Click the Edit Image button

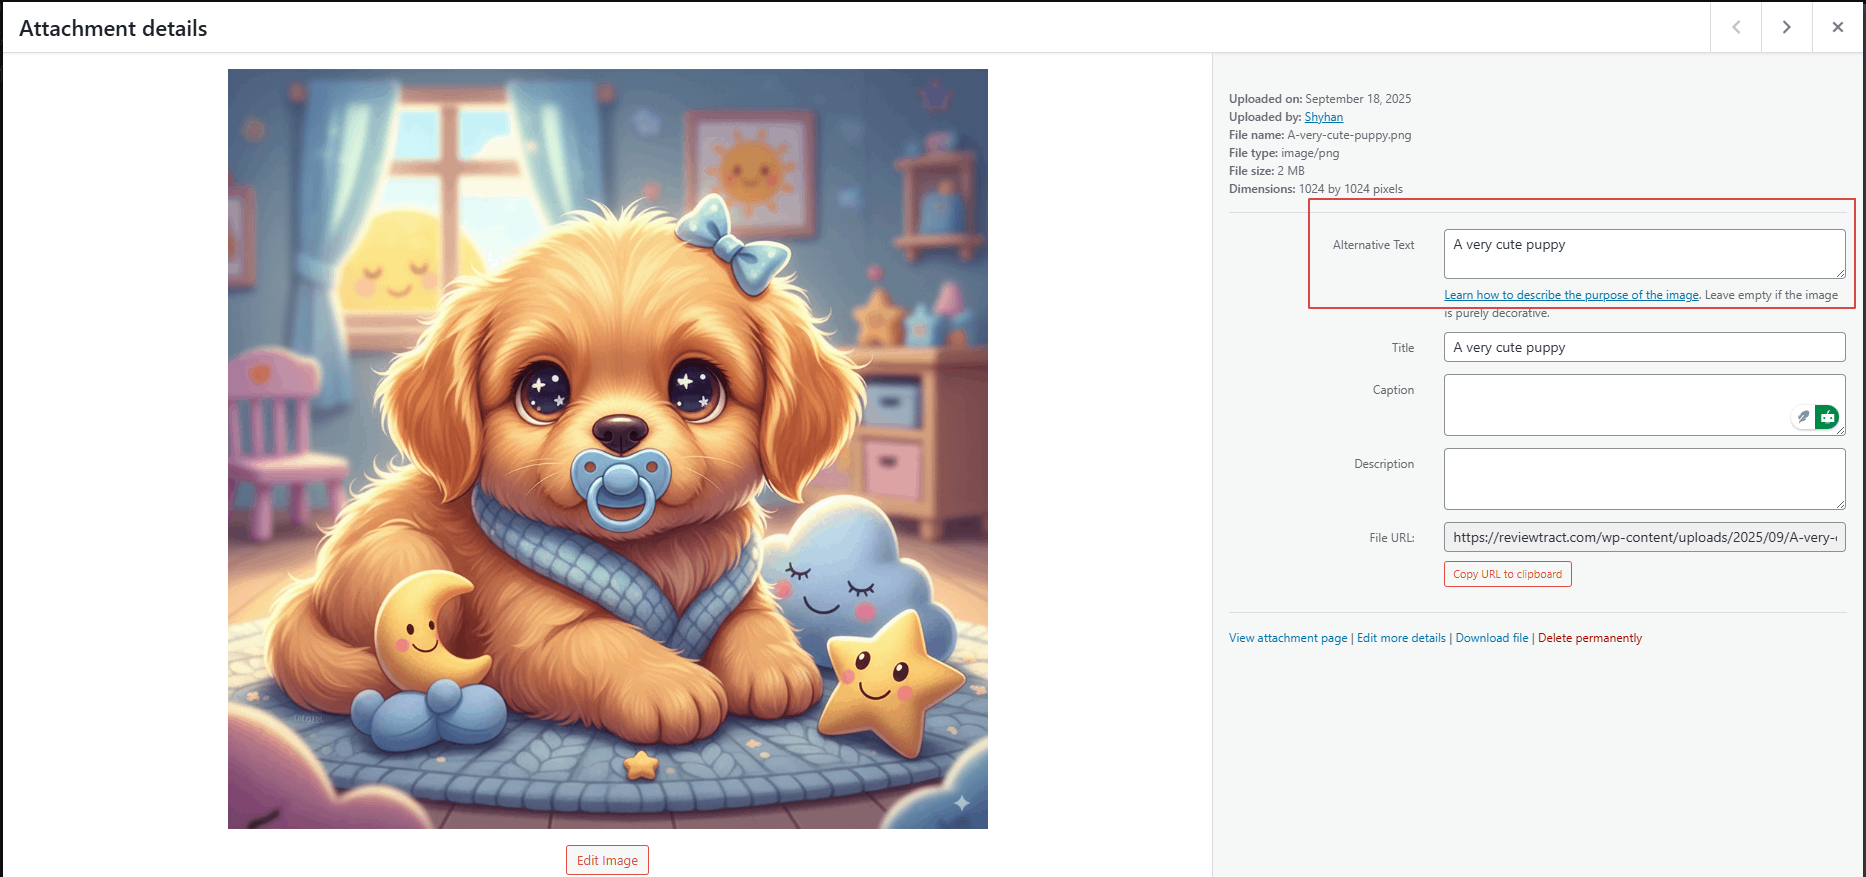(607, 860)
